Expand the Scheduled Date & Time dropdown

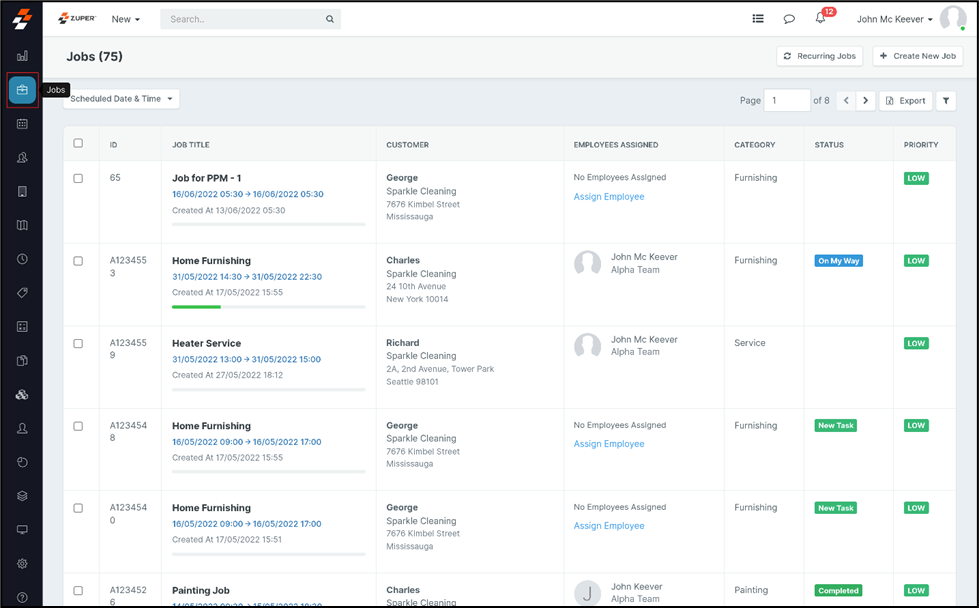click(120, 99)
